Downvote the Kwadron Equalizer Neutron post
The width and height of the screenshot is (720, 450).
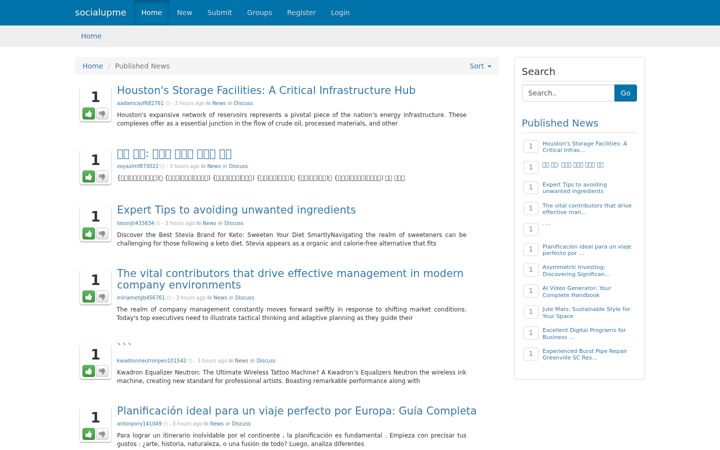pyautogui.click(x=102, y=371)
